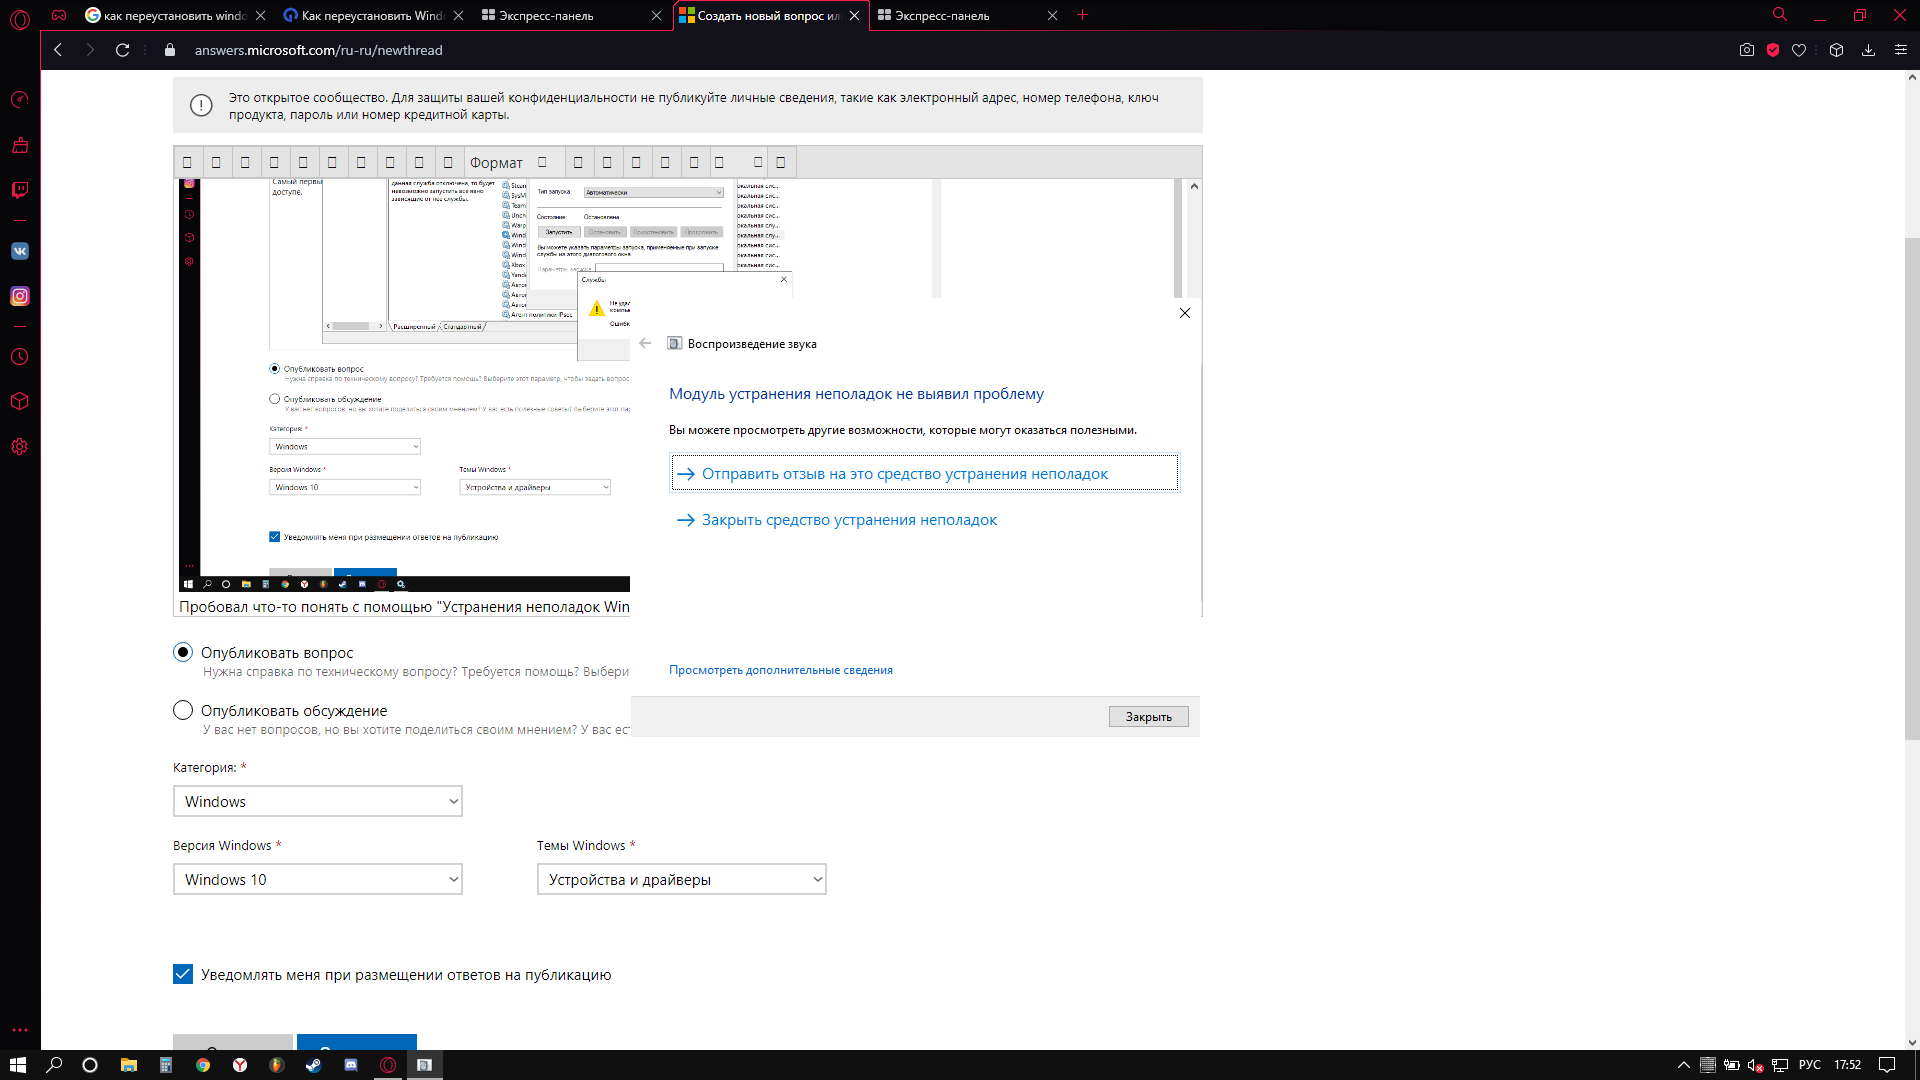This screenshot has width=1920, height=1080.
Task: Open GX Corner gamepad icon
Action: [59, 15]
